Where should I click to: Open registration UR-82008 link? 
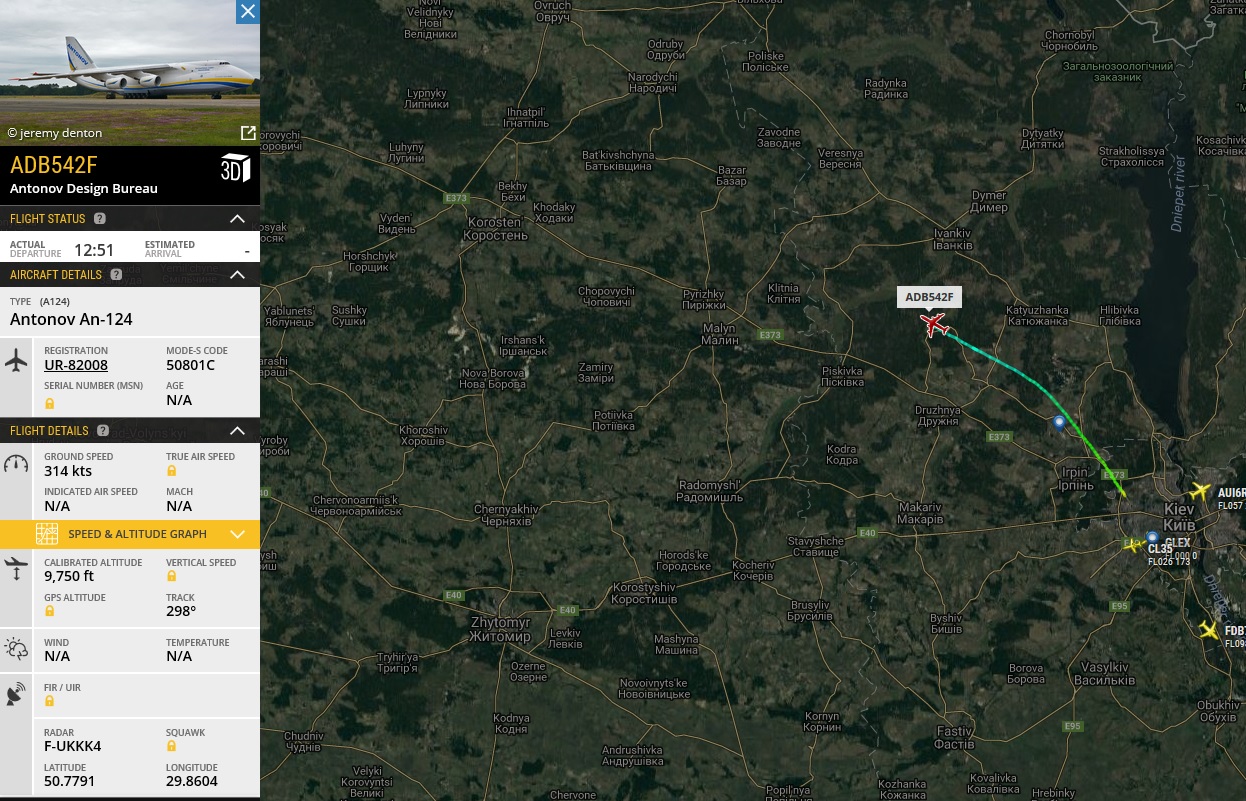click(76, 365)
